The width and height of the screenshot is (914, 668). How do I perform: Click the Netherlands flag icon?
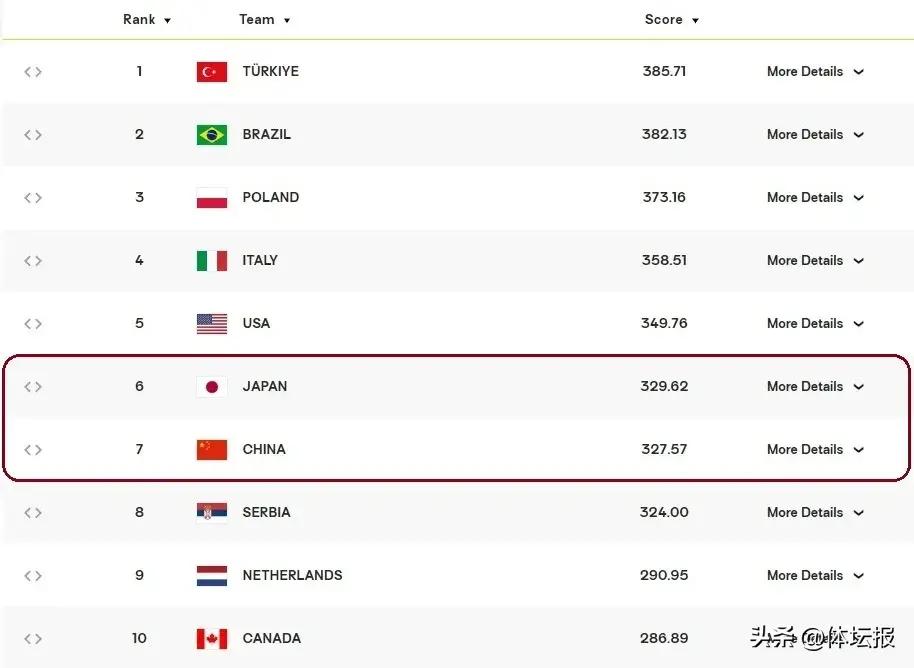211,576
